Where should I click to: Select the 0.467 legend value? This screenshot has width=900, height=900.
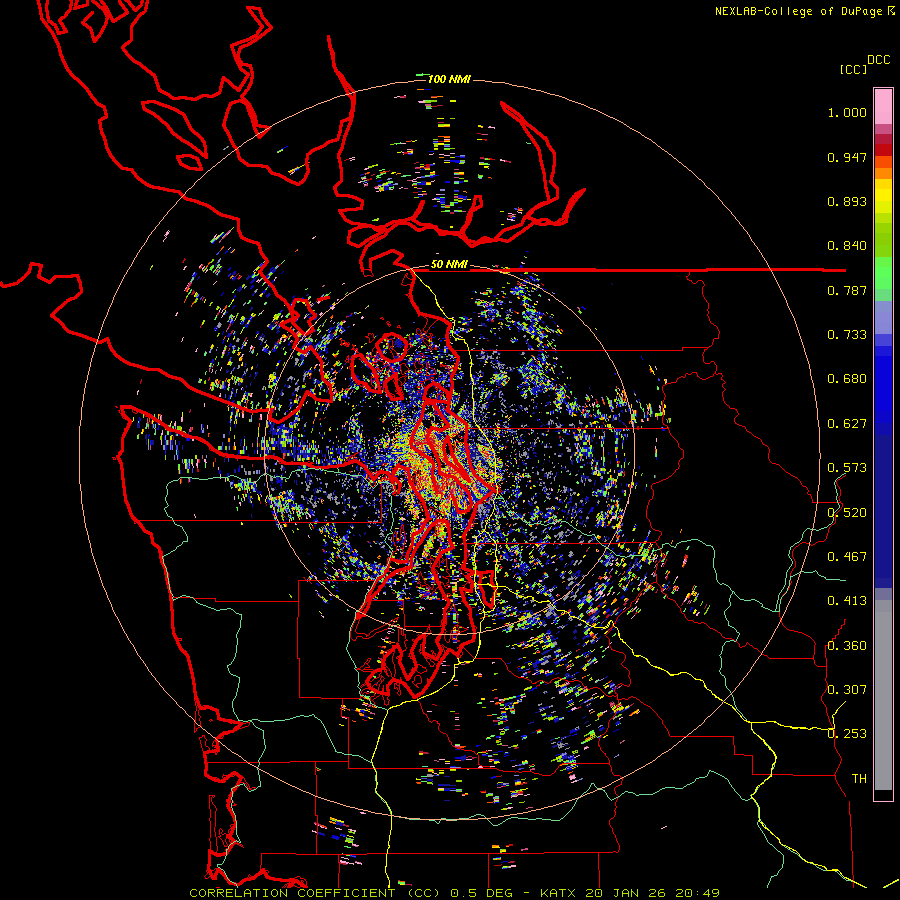pos(847,557)
